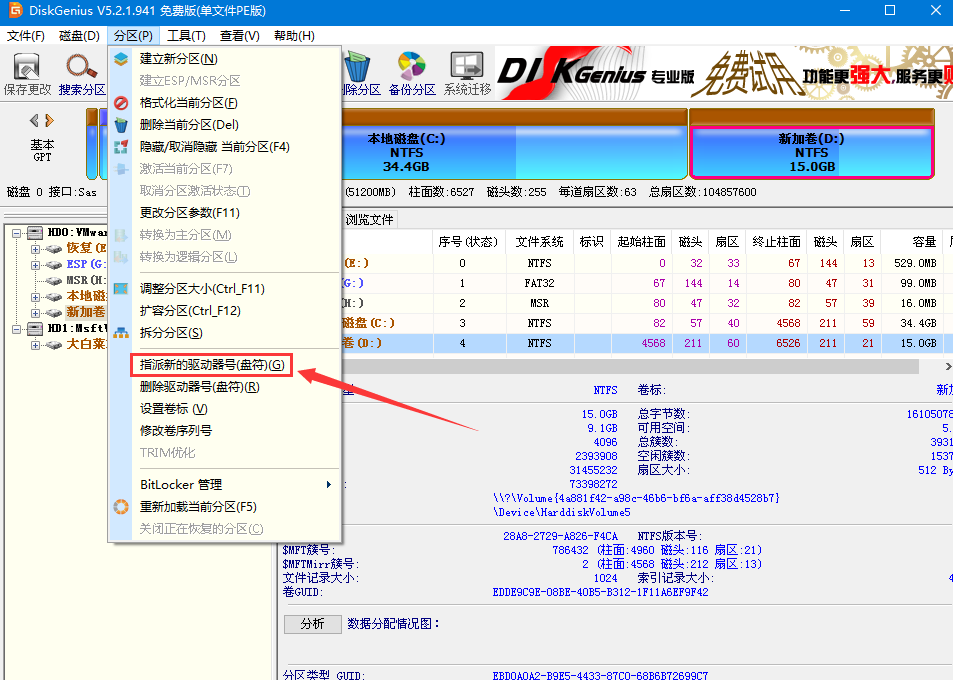The height and width of the screenshot is (680, 953).
Task: Click the Delete Partition (删除分区) trash icon in toolbar
Action: [357, 66]
